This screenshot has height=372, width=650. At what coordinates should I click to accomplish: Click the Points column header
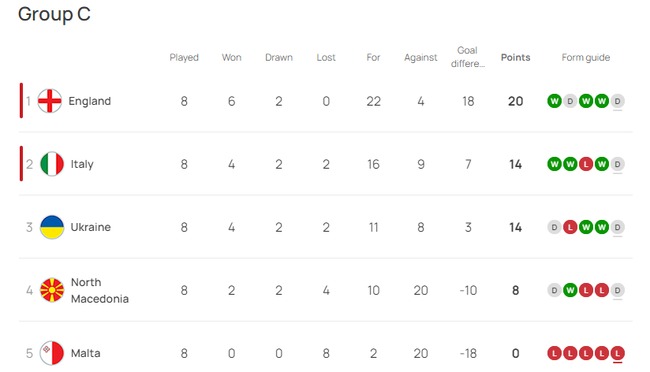pyautogui.click(x=515, y=57)
